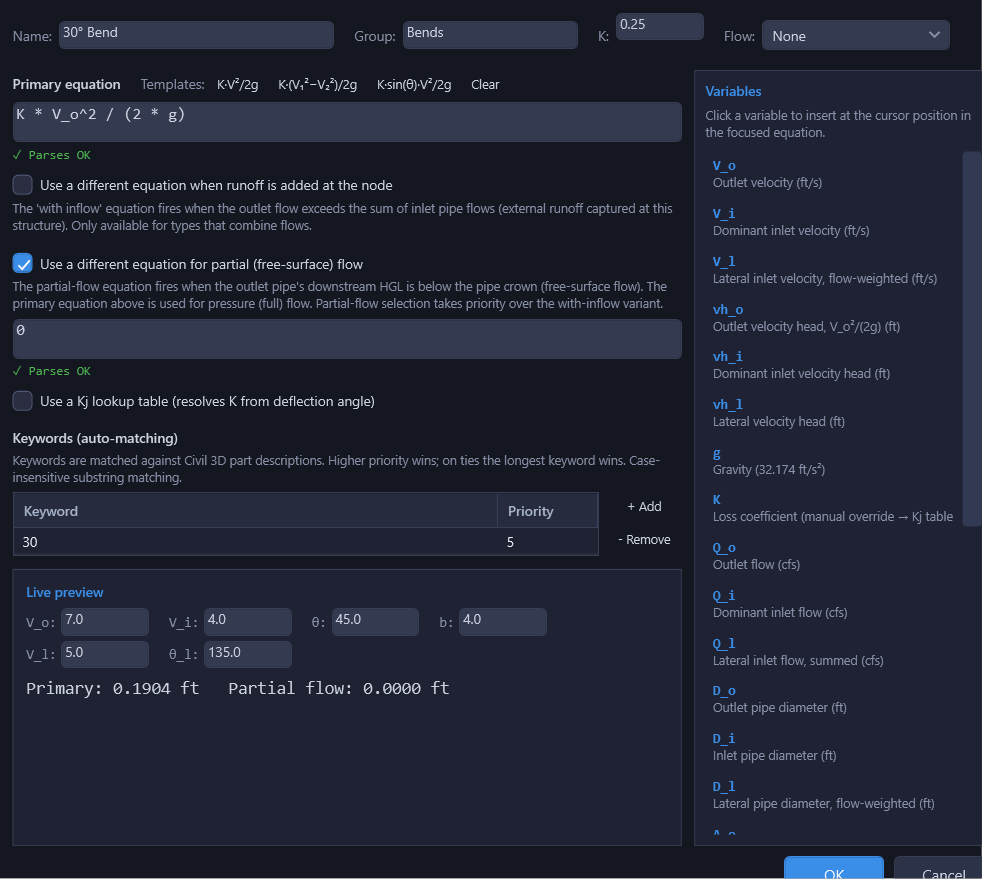This screenshot has width=982, height=879.
Task: Cancel the dialog
Action: (939, 868)
